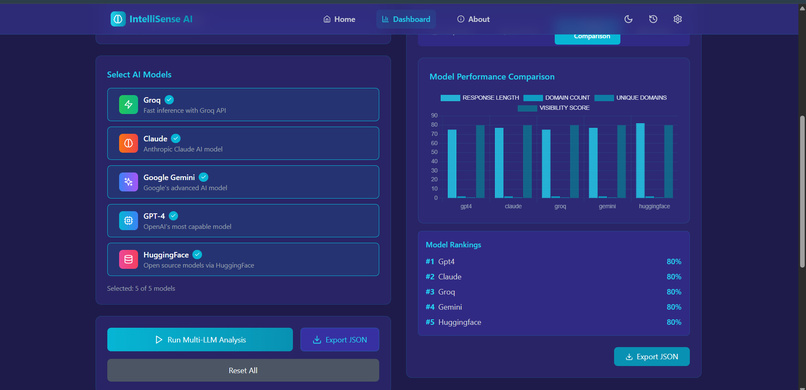Screen dimensions: 806x390
Task: Open settings with the gear icon
Action: 677,19
